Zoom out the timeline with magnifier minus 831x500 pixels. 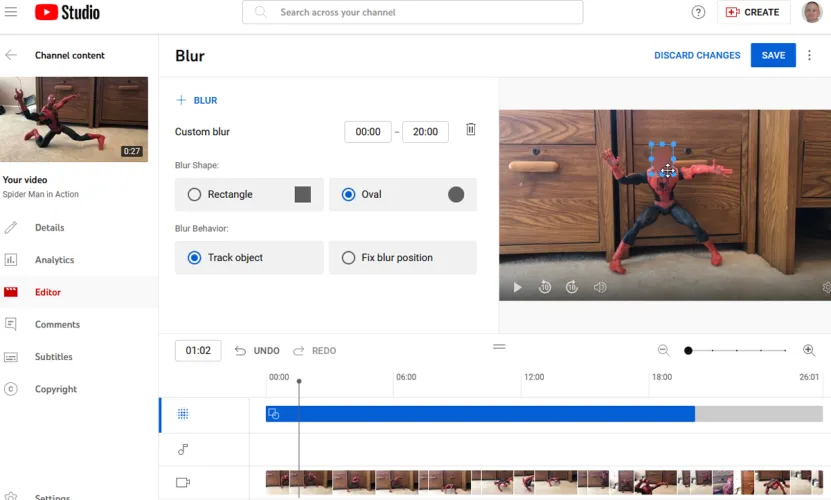[663, 351]
